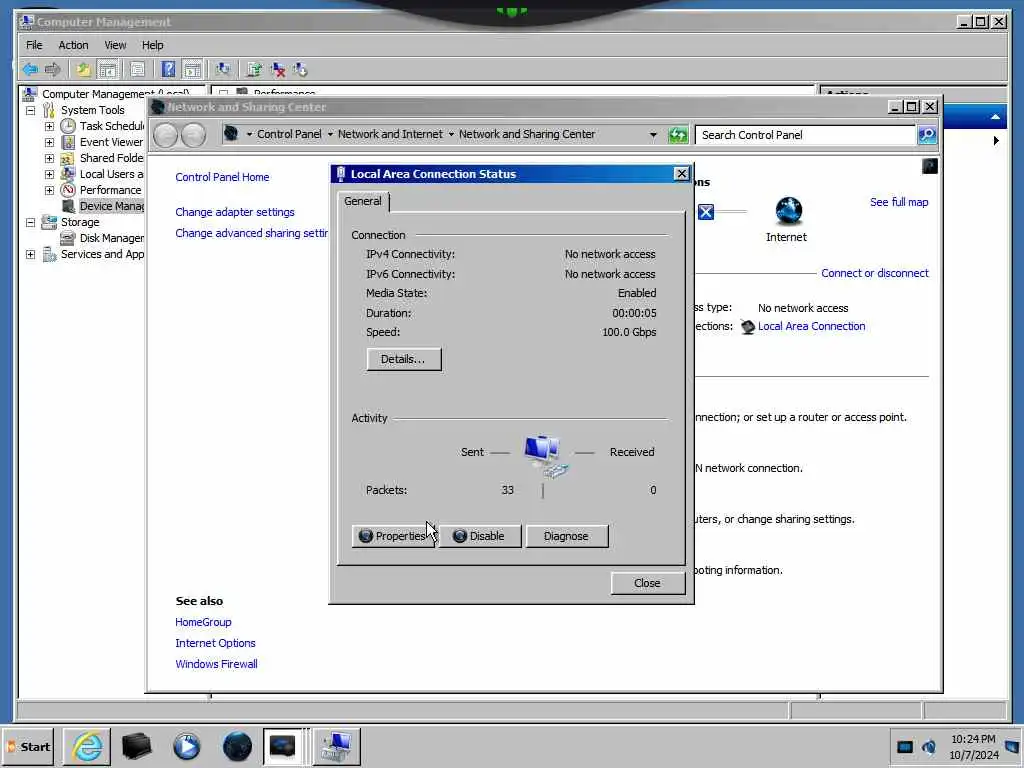Expand the Local Users node
The height and width of the screenshot is (768, 1024).
49,174
